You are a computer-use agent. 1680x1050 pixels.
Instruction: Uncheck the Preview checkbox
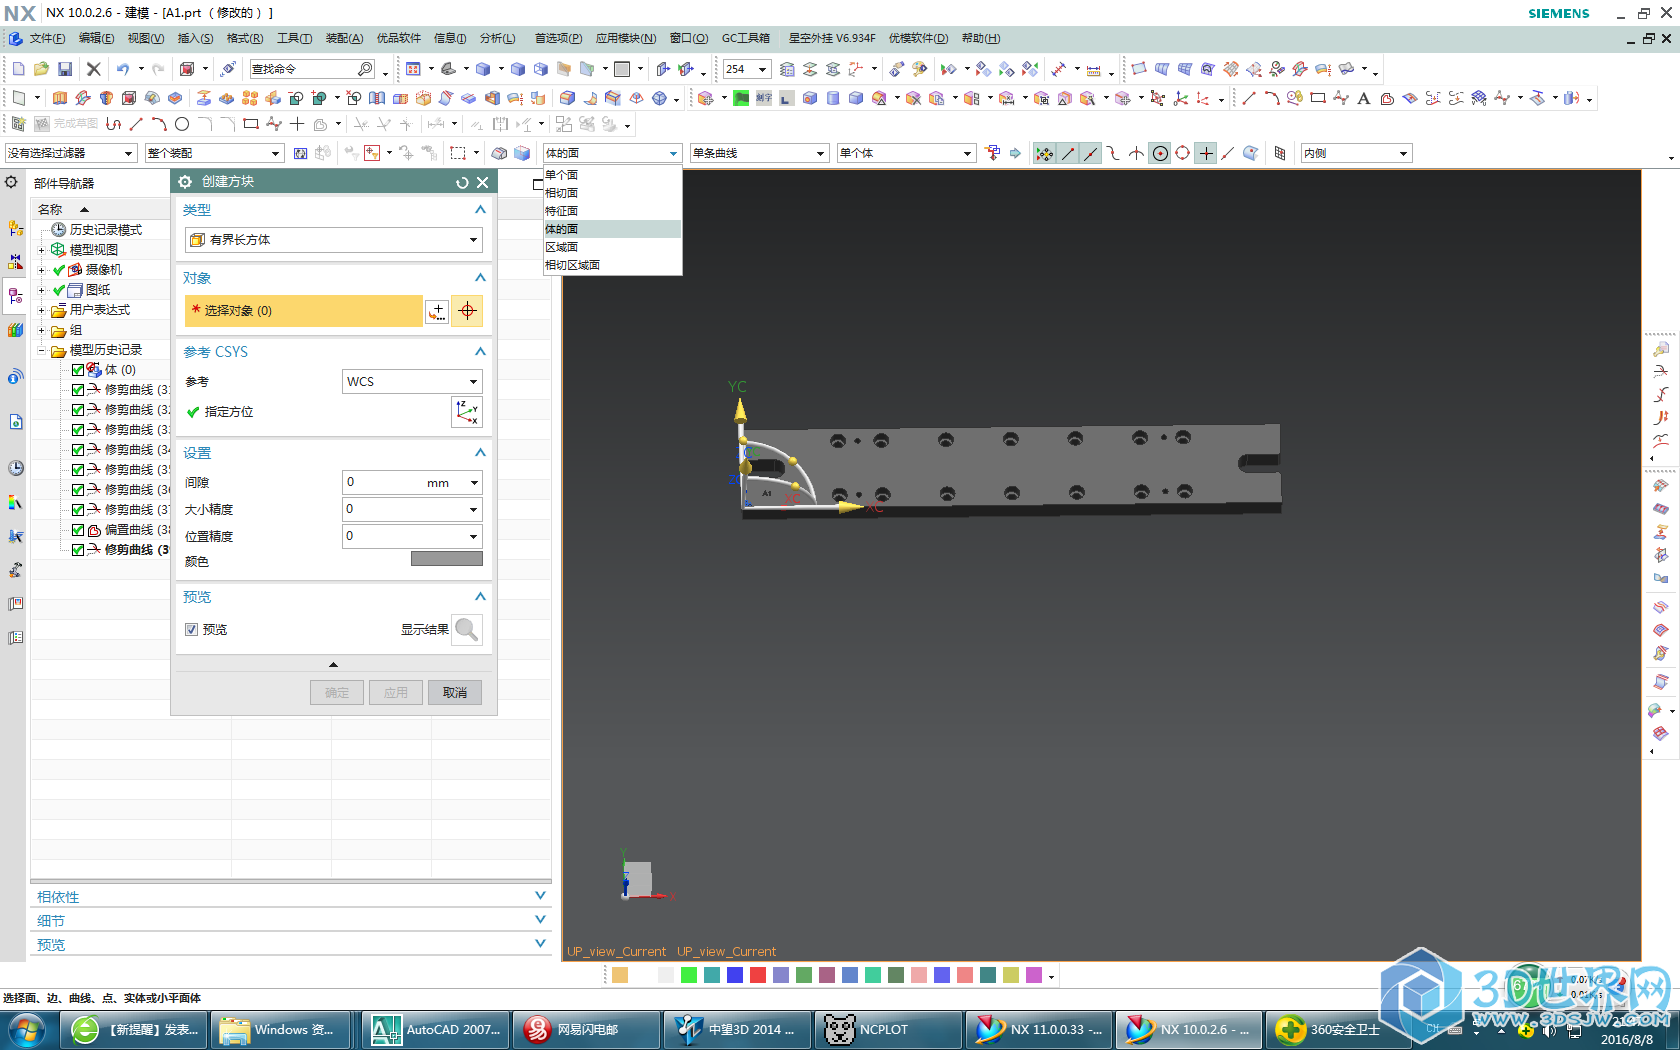191,630
